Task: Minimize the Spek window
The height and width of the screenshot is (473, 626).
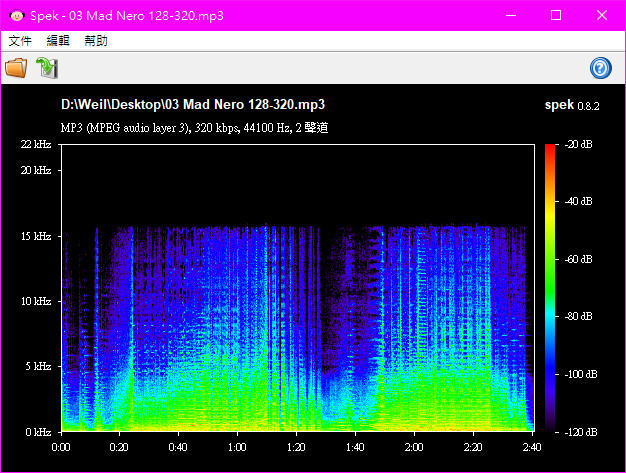Action: 510,15
